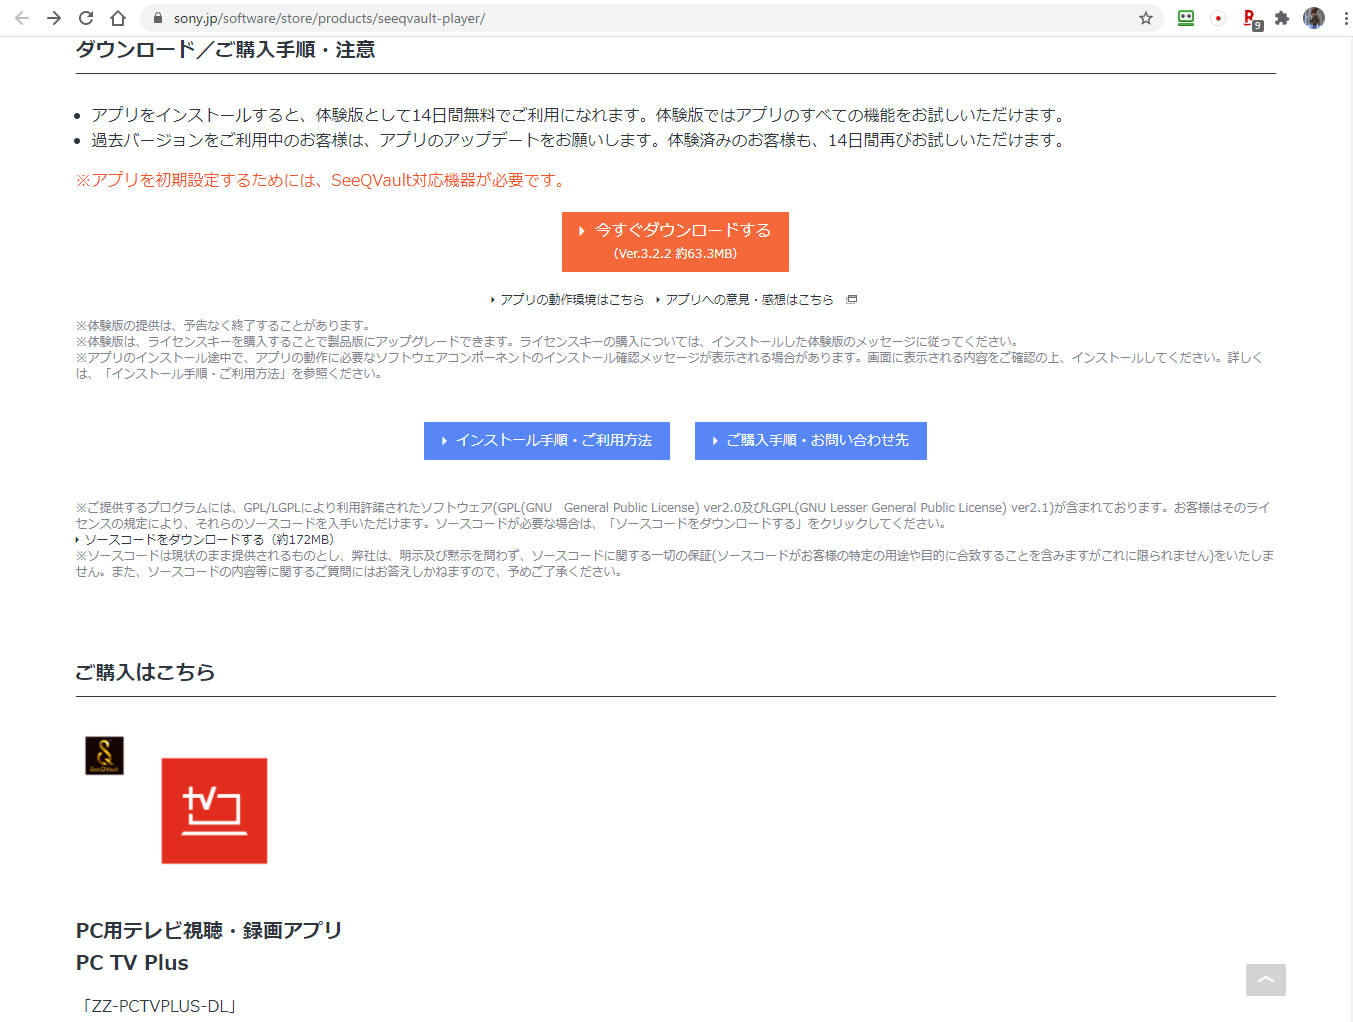1353x1022 pixels.
Task: Go to the browser home page
Action: pos(118,18)
